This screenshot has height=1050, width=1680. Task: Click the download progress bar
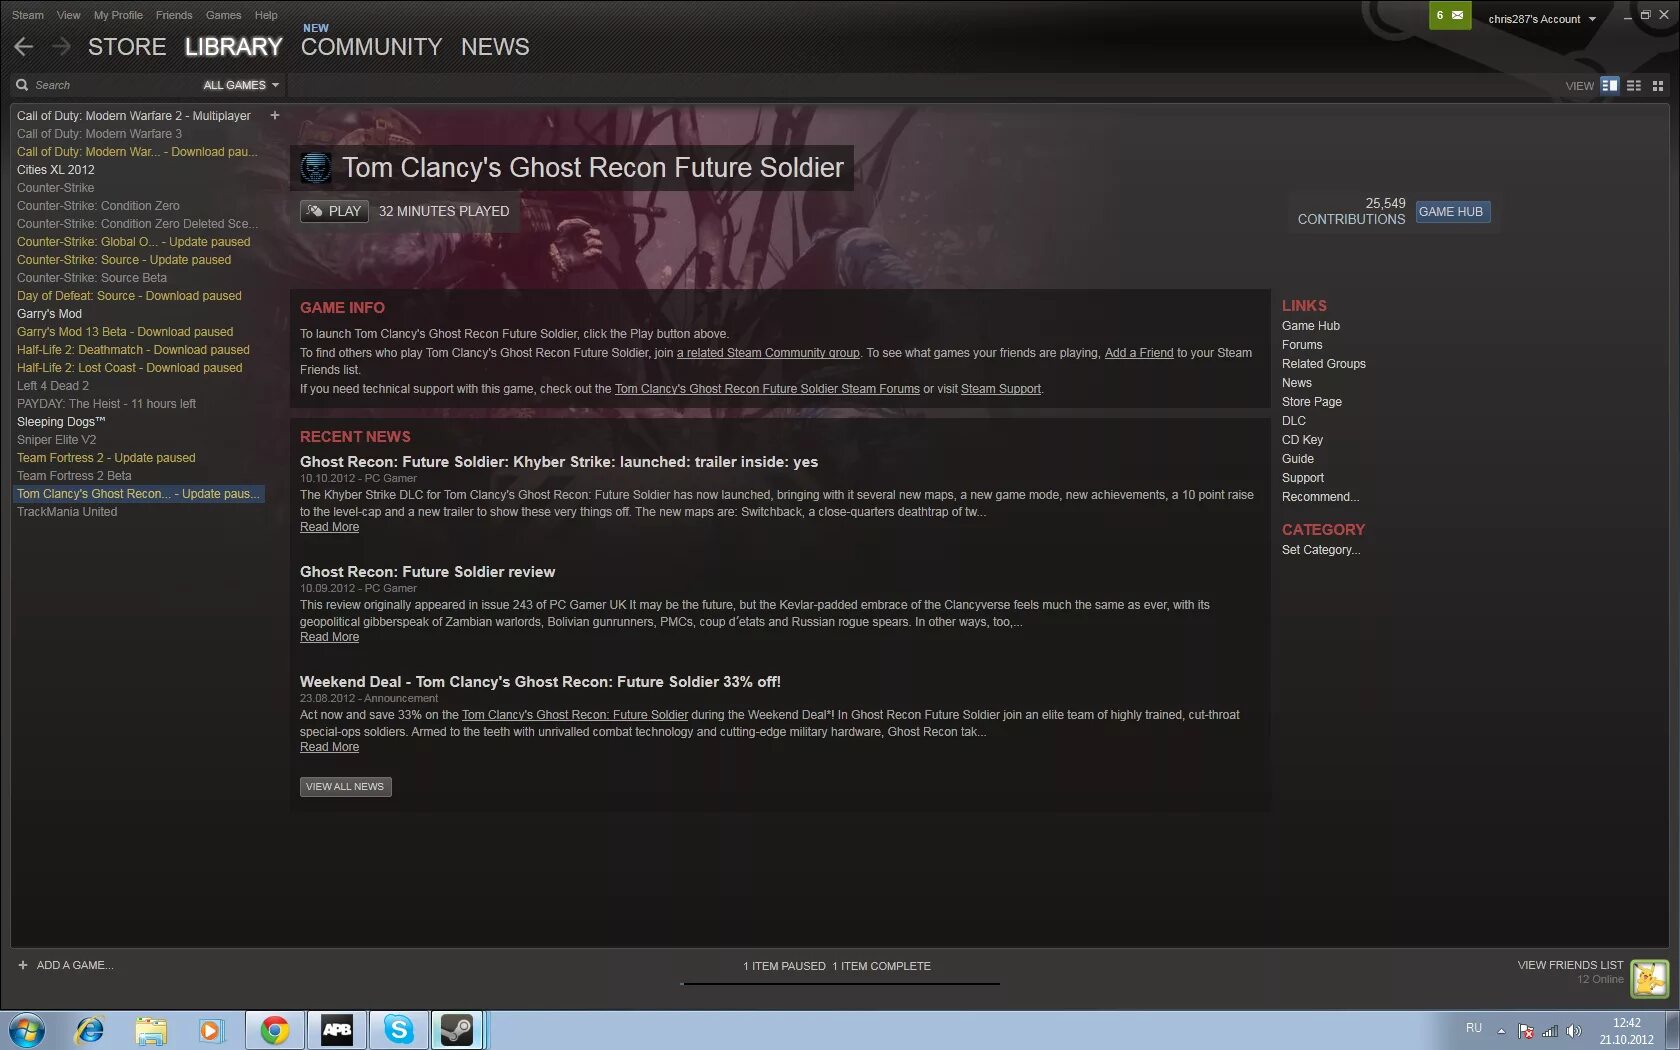(x=840, y=984)
